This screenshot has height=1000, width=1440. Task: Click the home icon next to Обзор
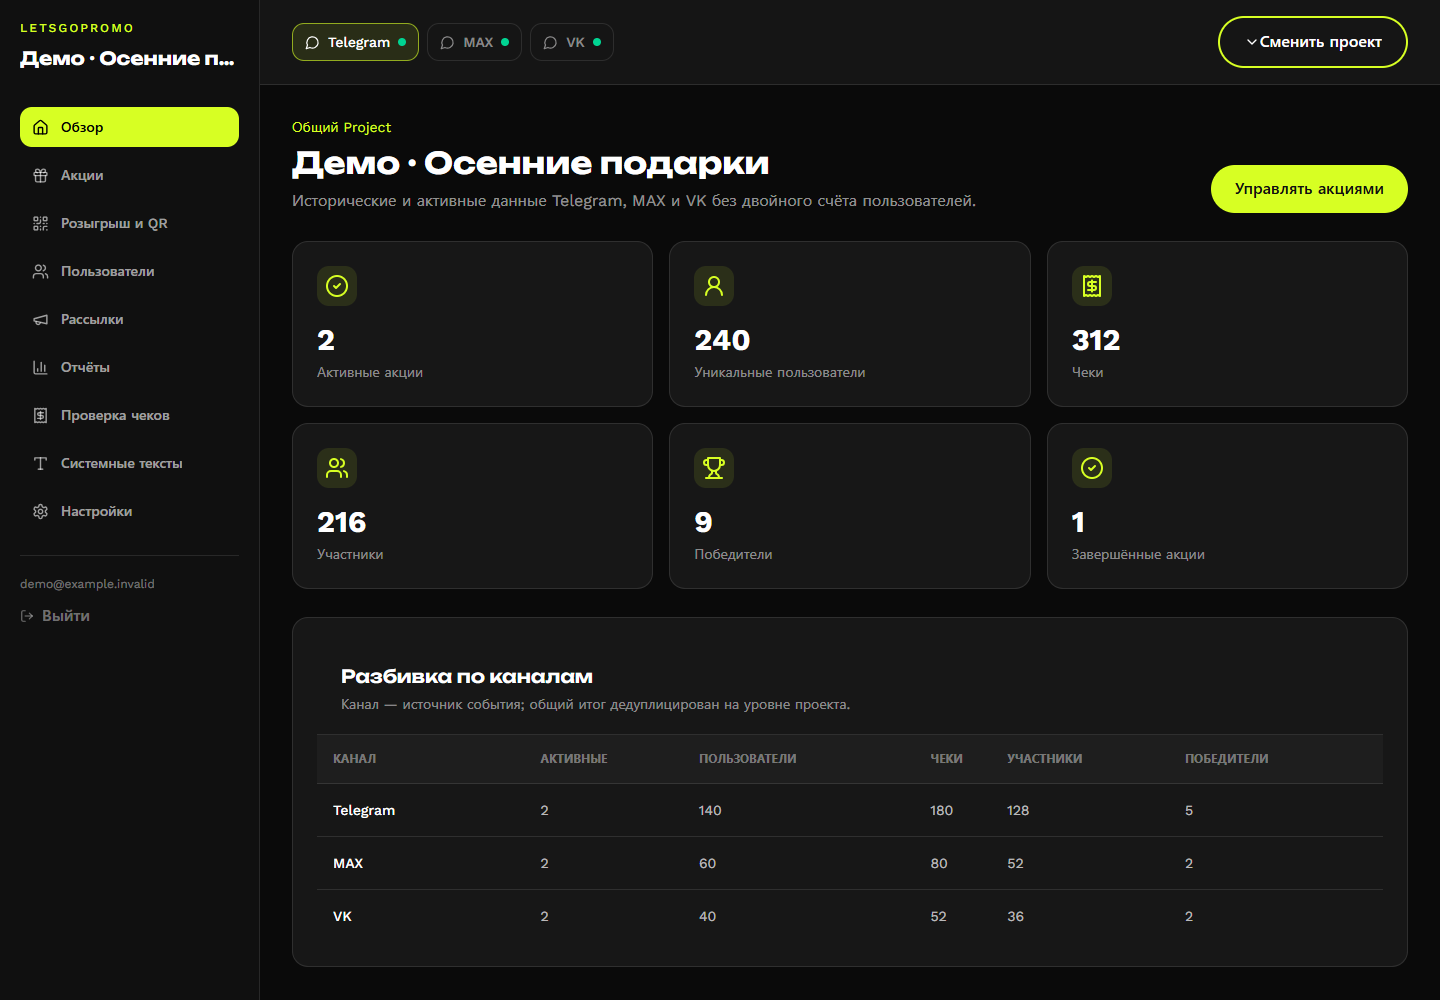[40, 127]
